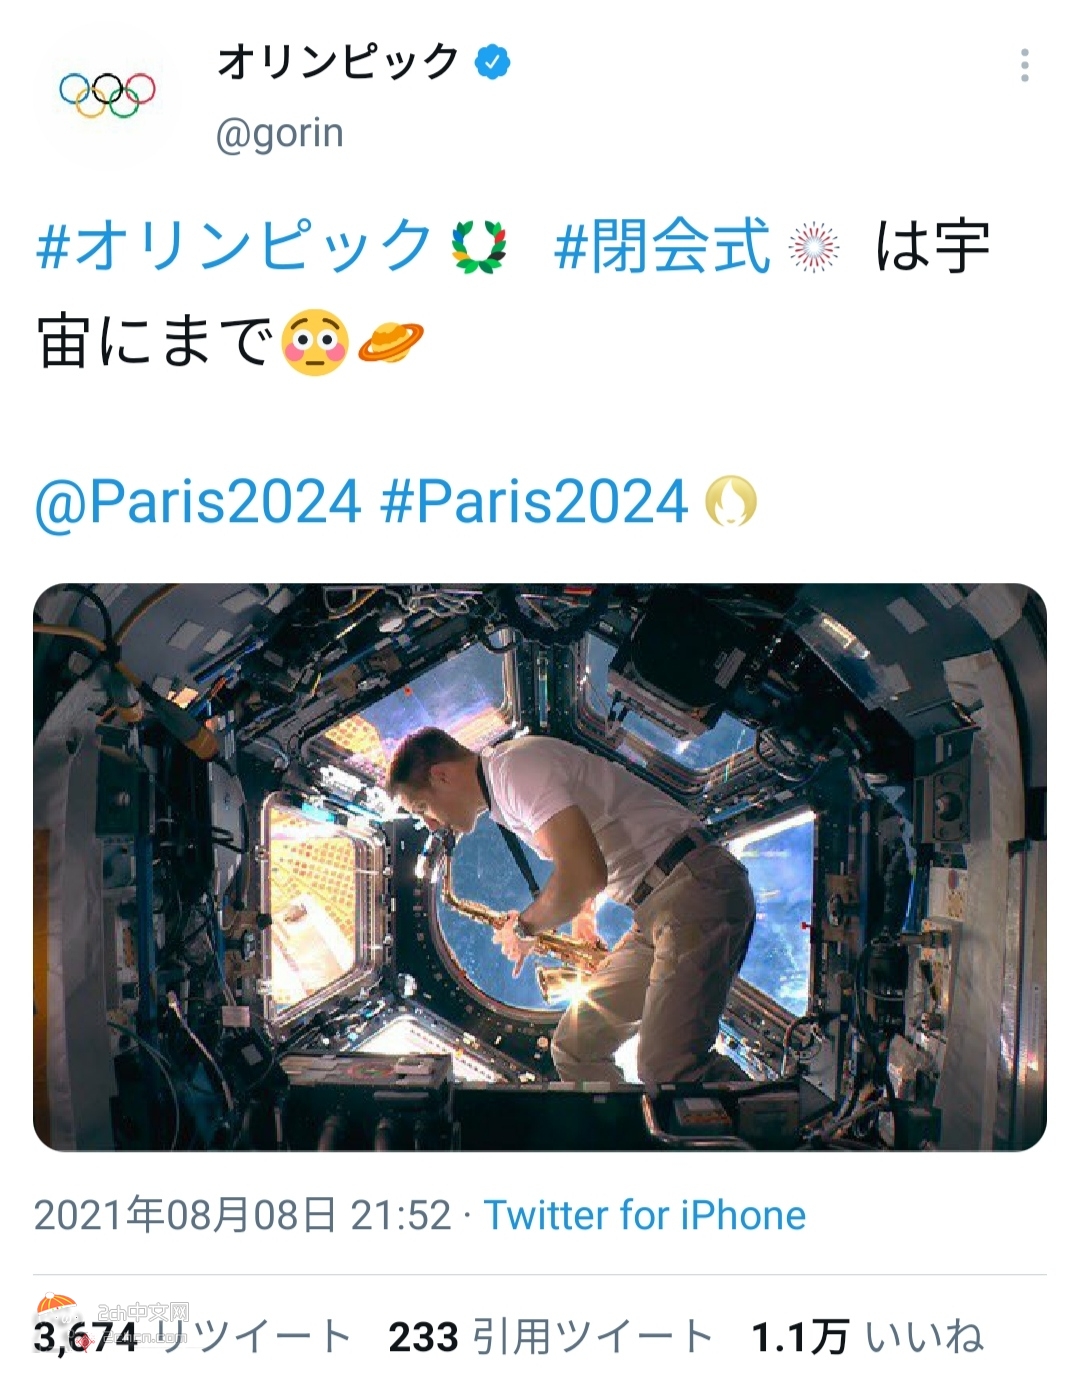View the 233 引用ツイート list
Image resolution: width=1080 pixels, height=1383 pixels.
(x=551, y=1336)
